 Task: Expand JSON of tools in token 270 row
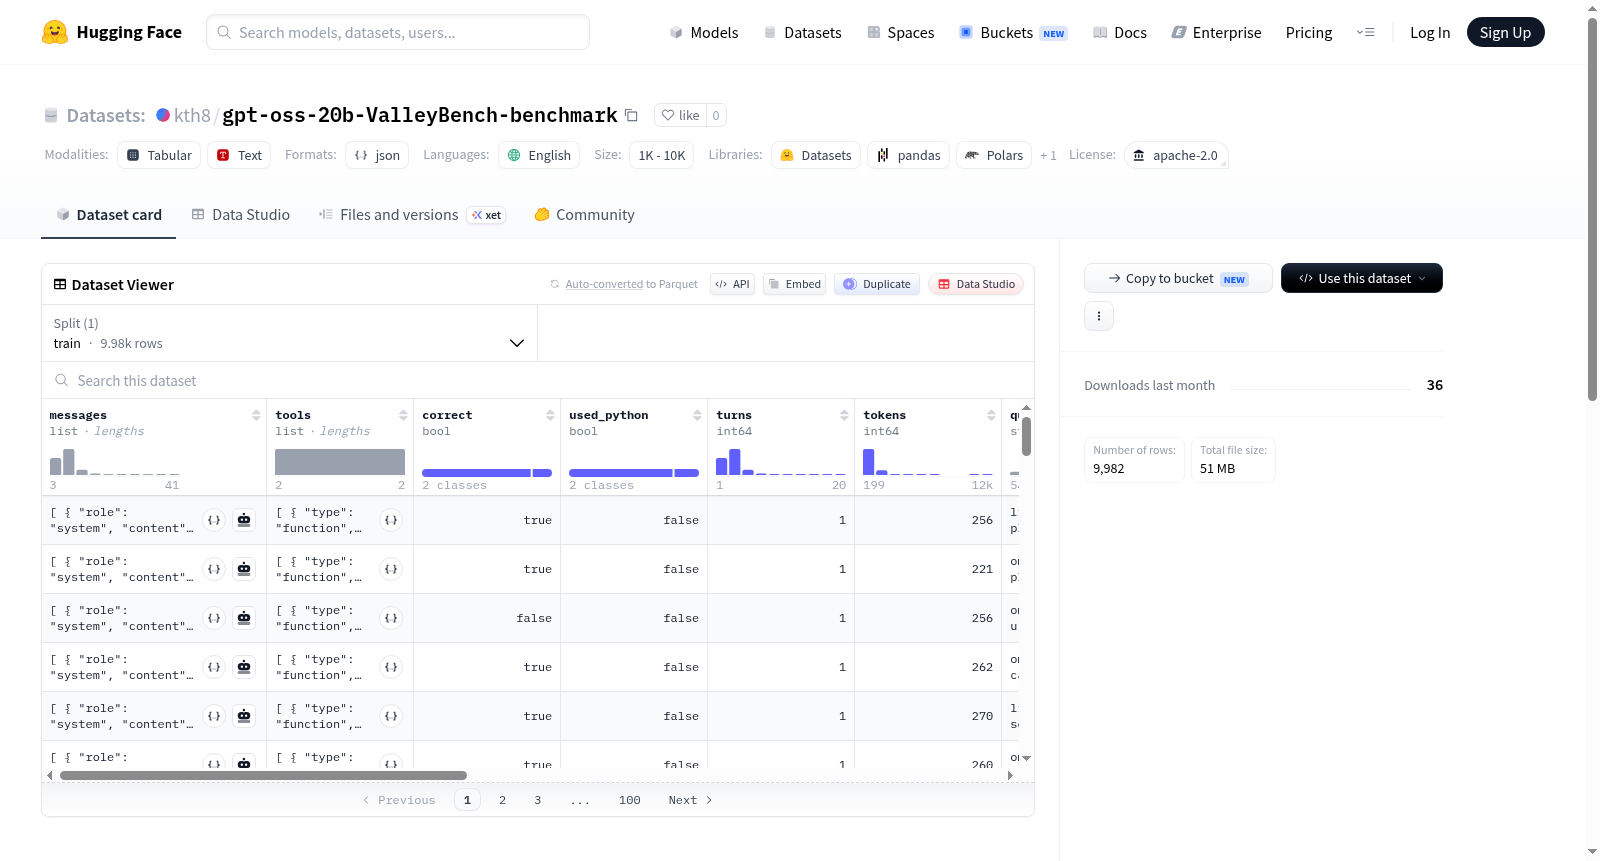[x=391, y=716]
